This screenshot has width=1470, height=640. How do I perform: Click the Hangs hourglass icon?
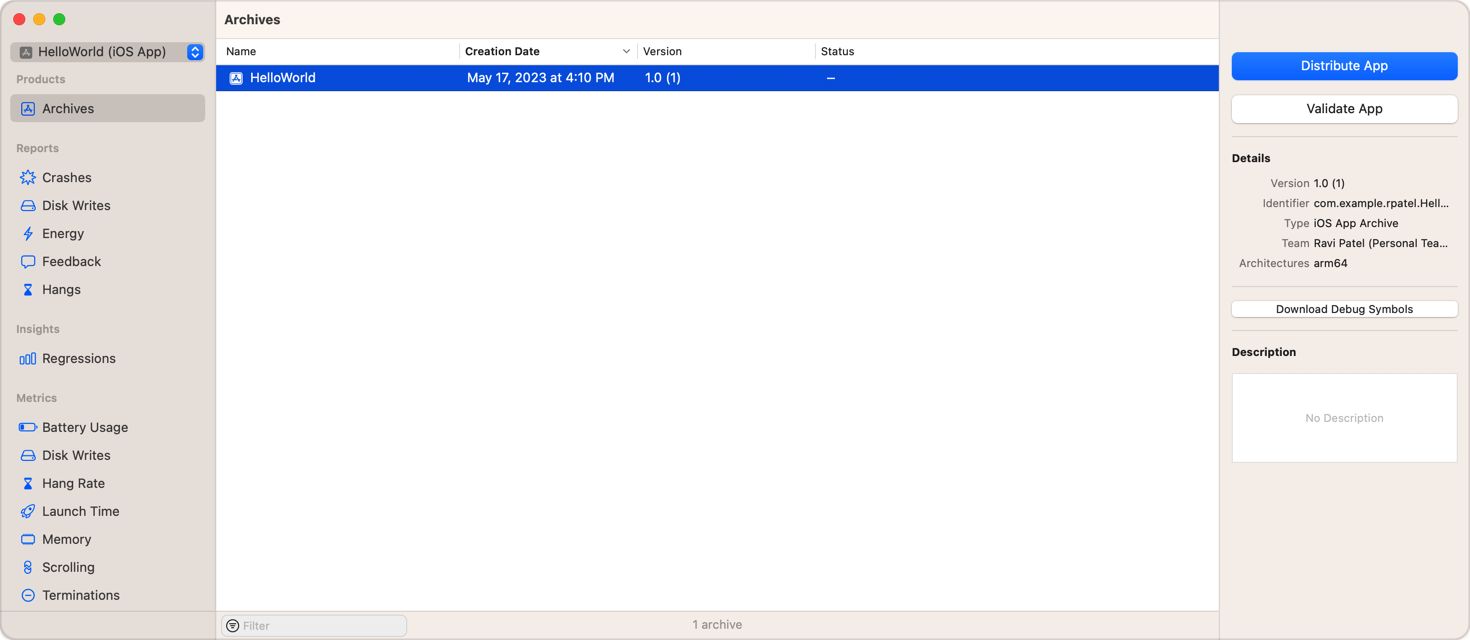[x=28, y=289]
